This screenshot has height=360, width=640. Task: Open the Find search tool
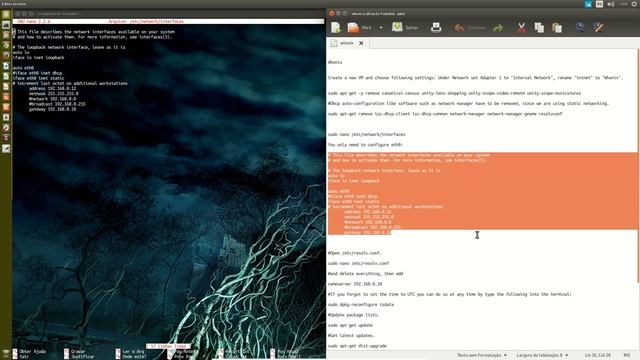coord(580,28)
